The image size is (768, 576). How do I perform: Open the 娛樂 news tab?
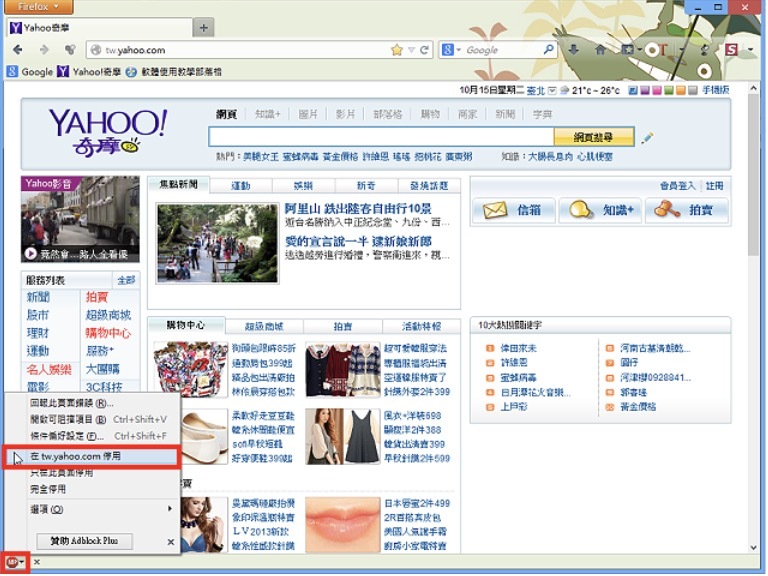303,186
